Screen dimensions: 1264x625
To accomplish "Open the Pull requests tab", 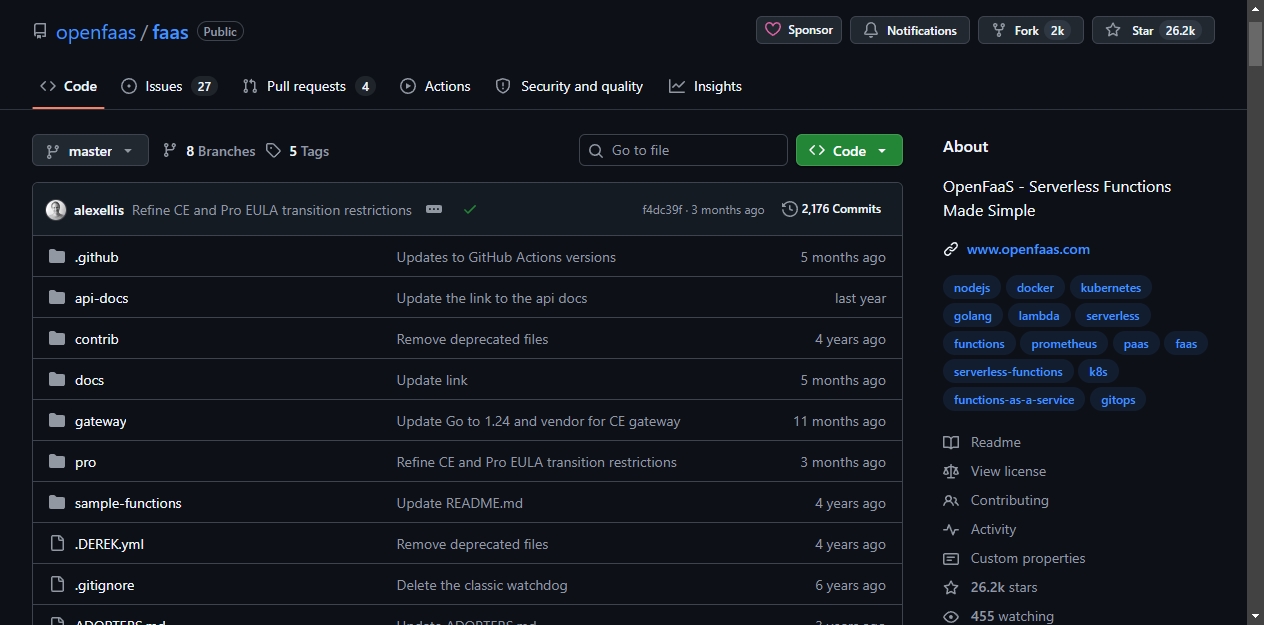I will [x=308, y=86].
